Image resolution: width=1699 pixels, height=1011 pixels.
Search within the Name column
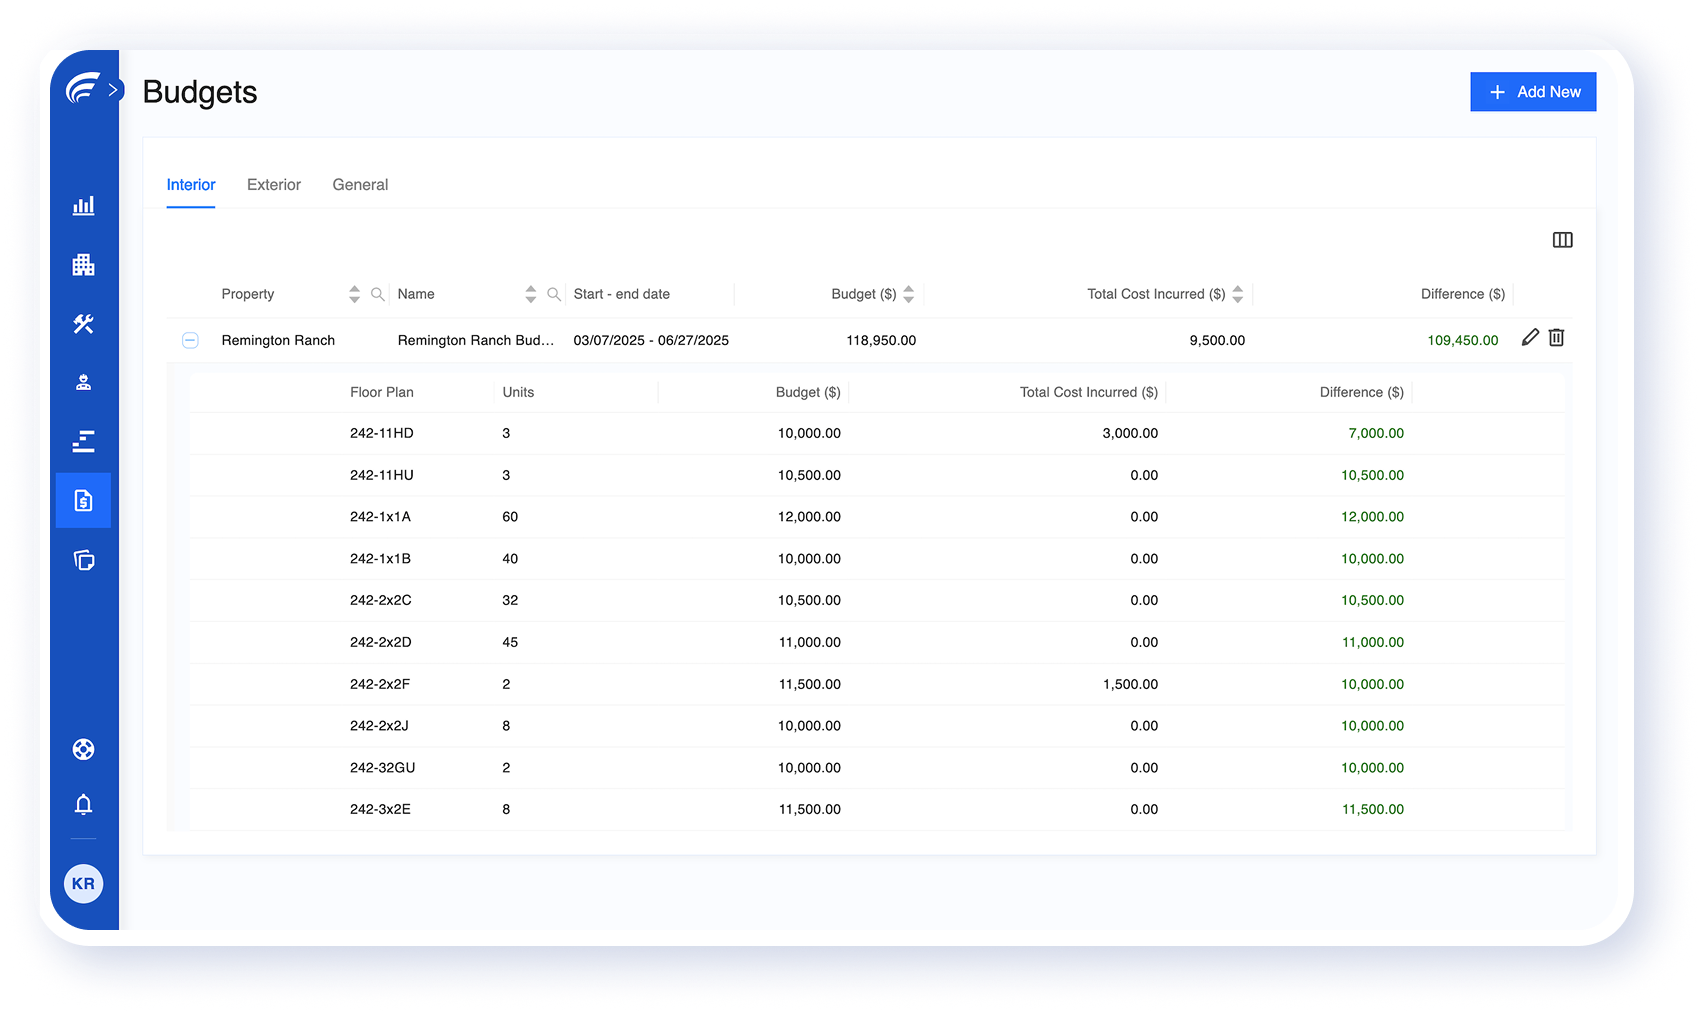(x=553, y=294)
